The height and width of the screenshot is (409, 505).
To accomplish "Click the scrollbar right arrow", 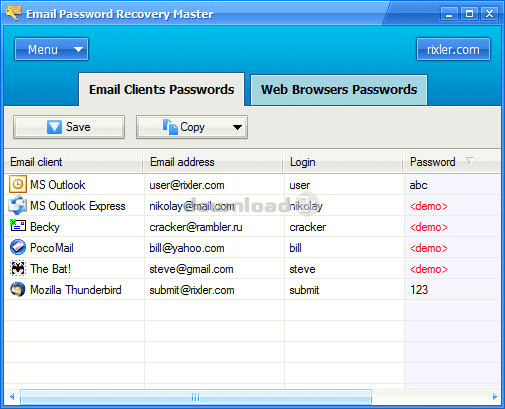I will 495,397.
